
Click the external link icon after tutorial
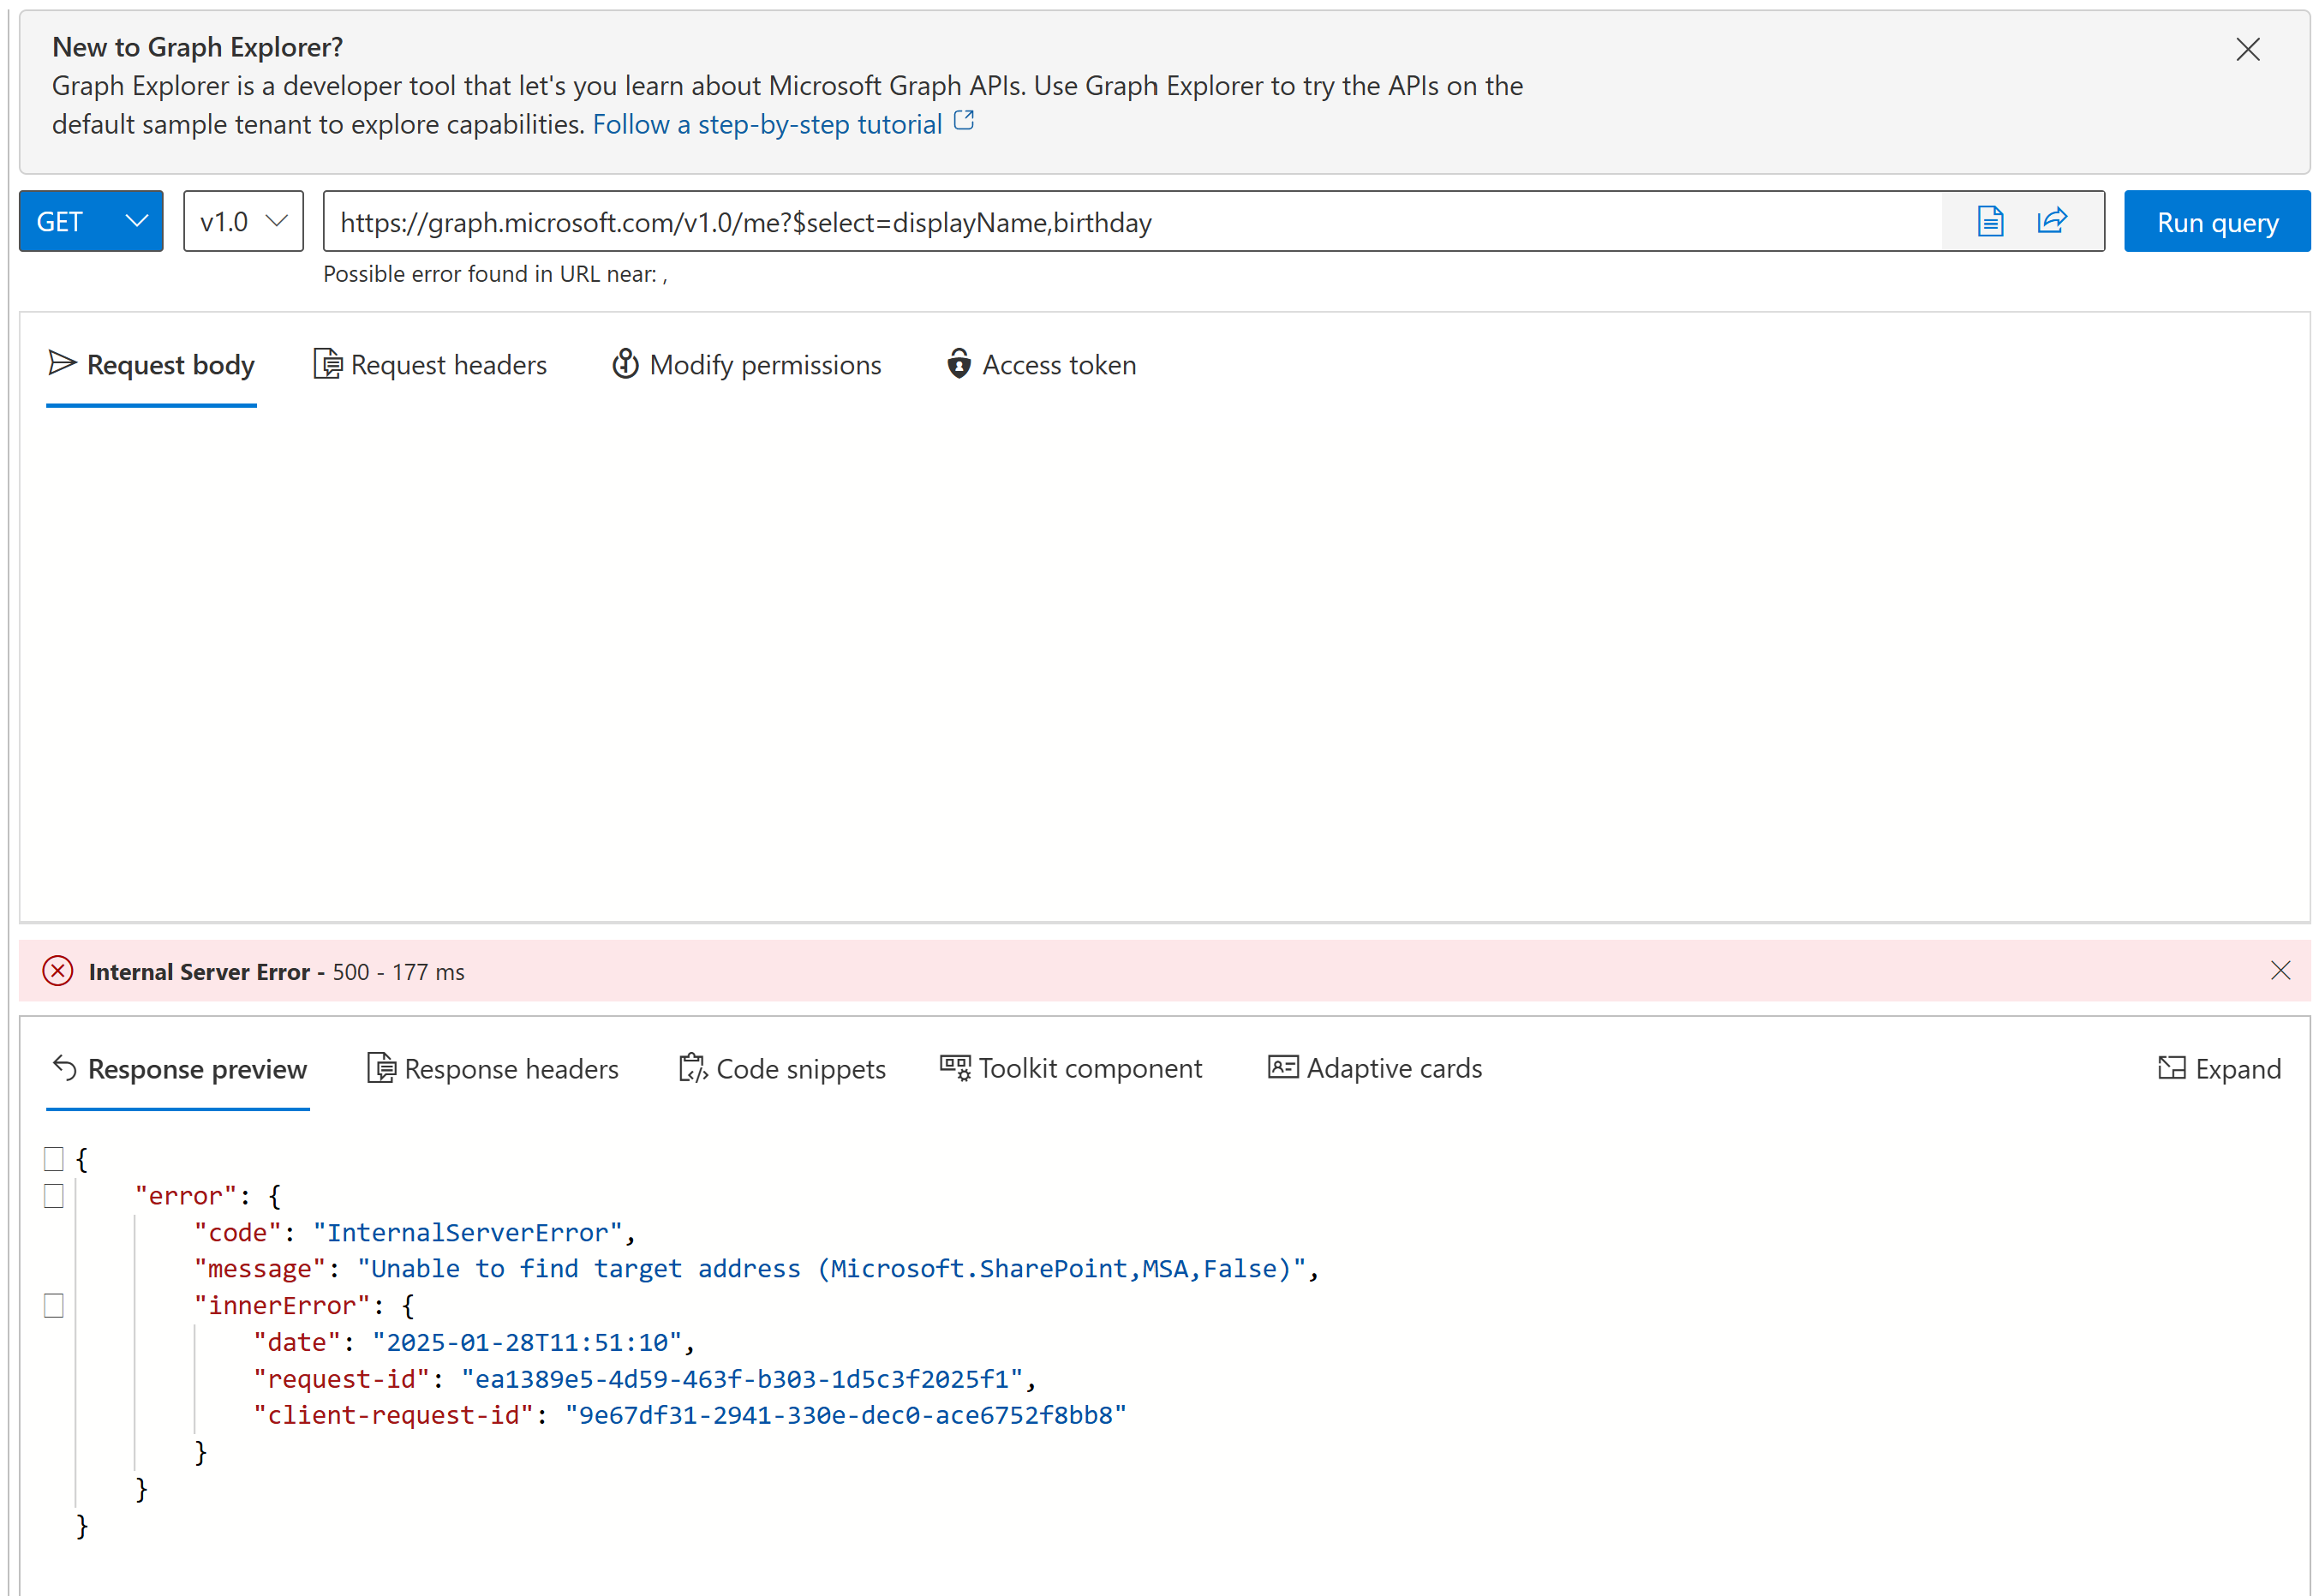coord(963,121)
